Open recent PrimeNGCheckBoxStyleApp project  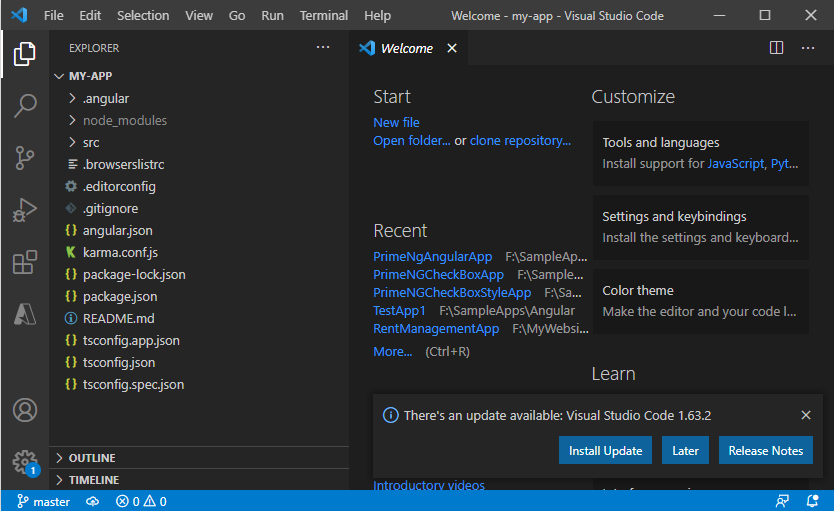(x=452, y=292)
